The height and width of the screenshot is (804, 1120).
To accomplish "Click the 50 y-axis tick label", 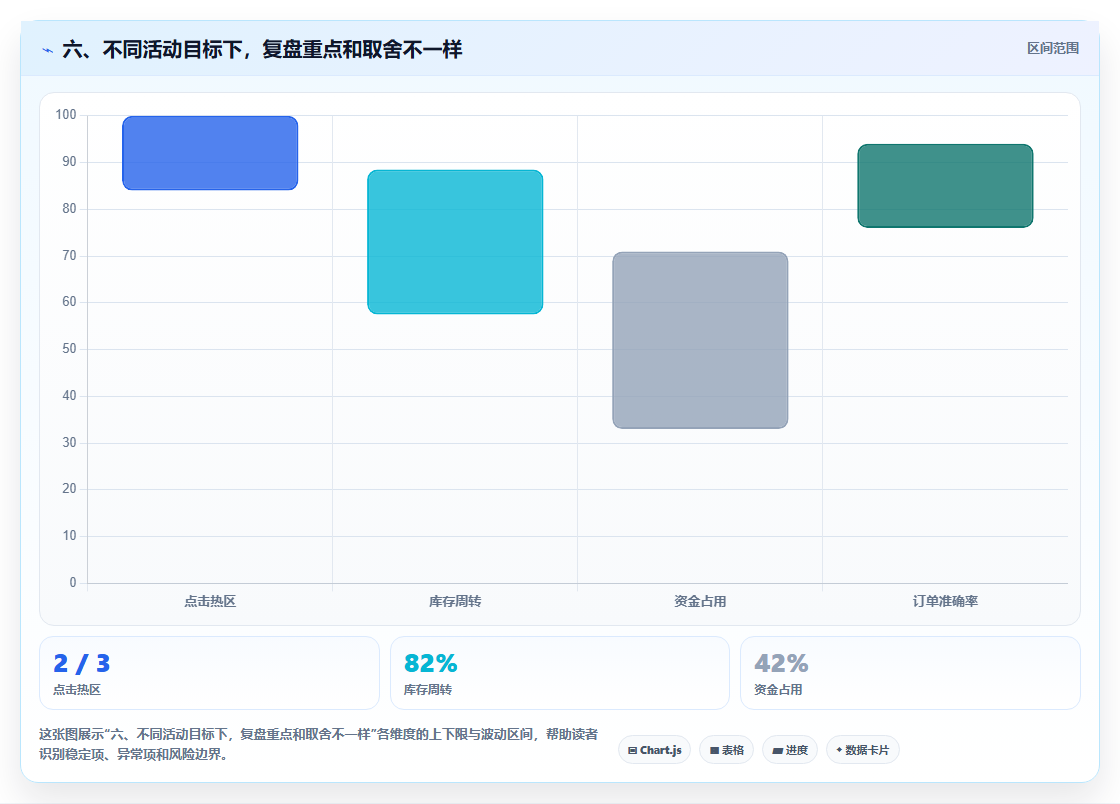I will [69, 348].
